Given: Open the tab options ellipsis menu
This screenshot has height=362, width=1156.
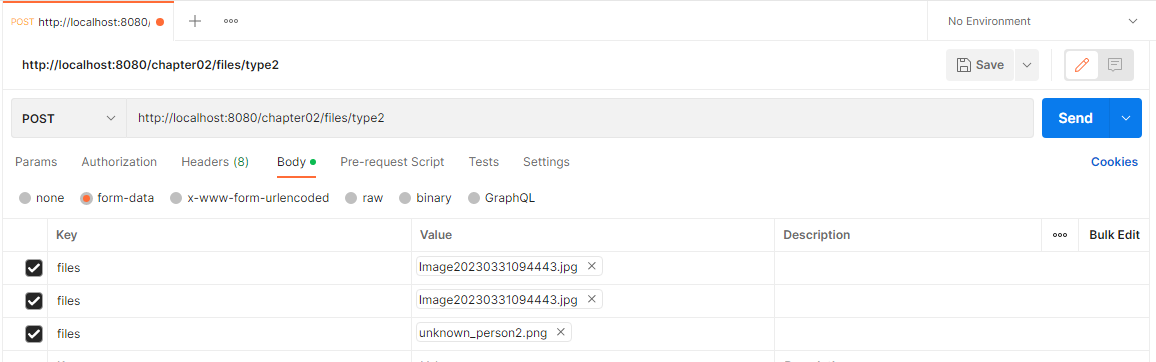Looking at the screenshot, I should 231,21.
